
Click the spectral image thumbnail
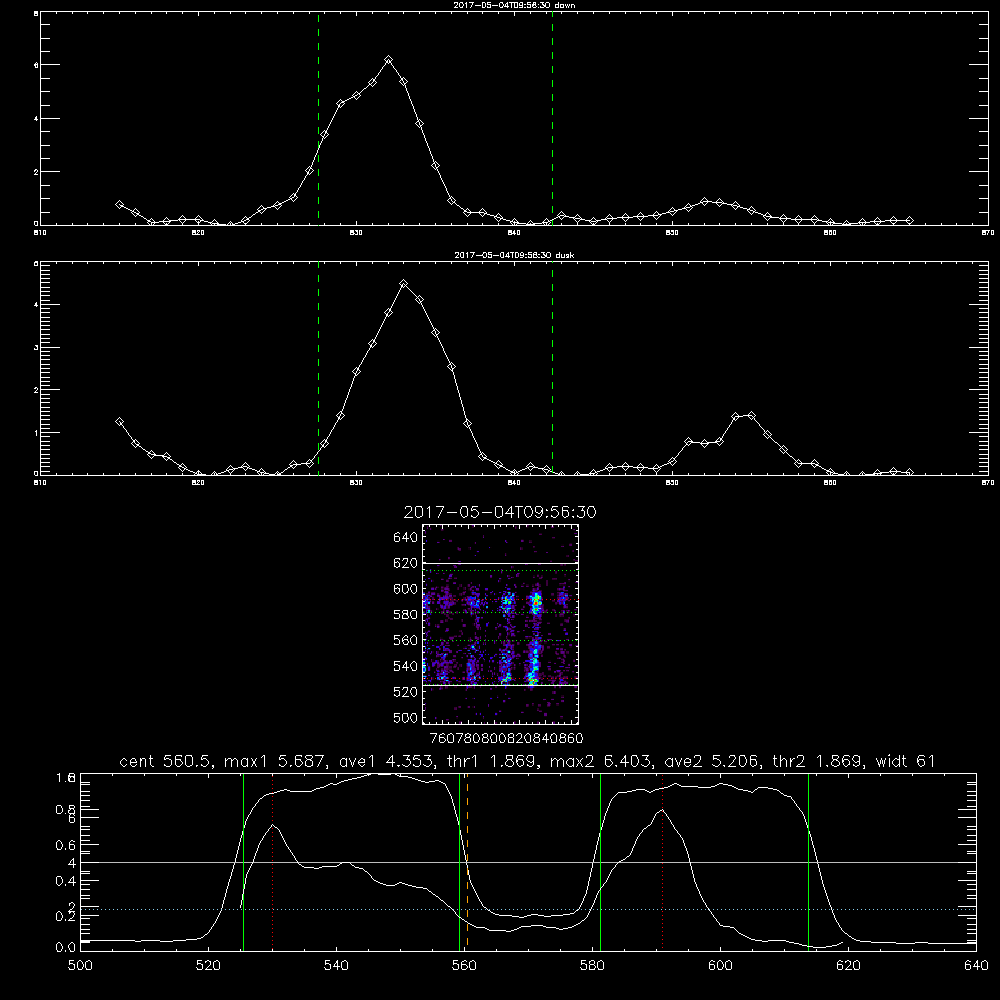click(x=501, y=624)
